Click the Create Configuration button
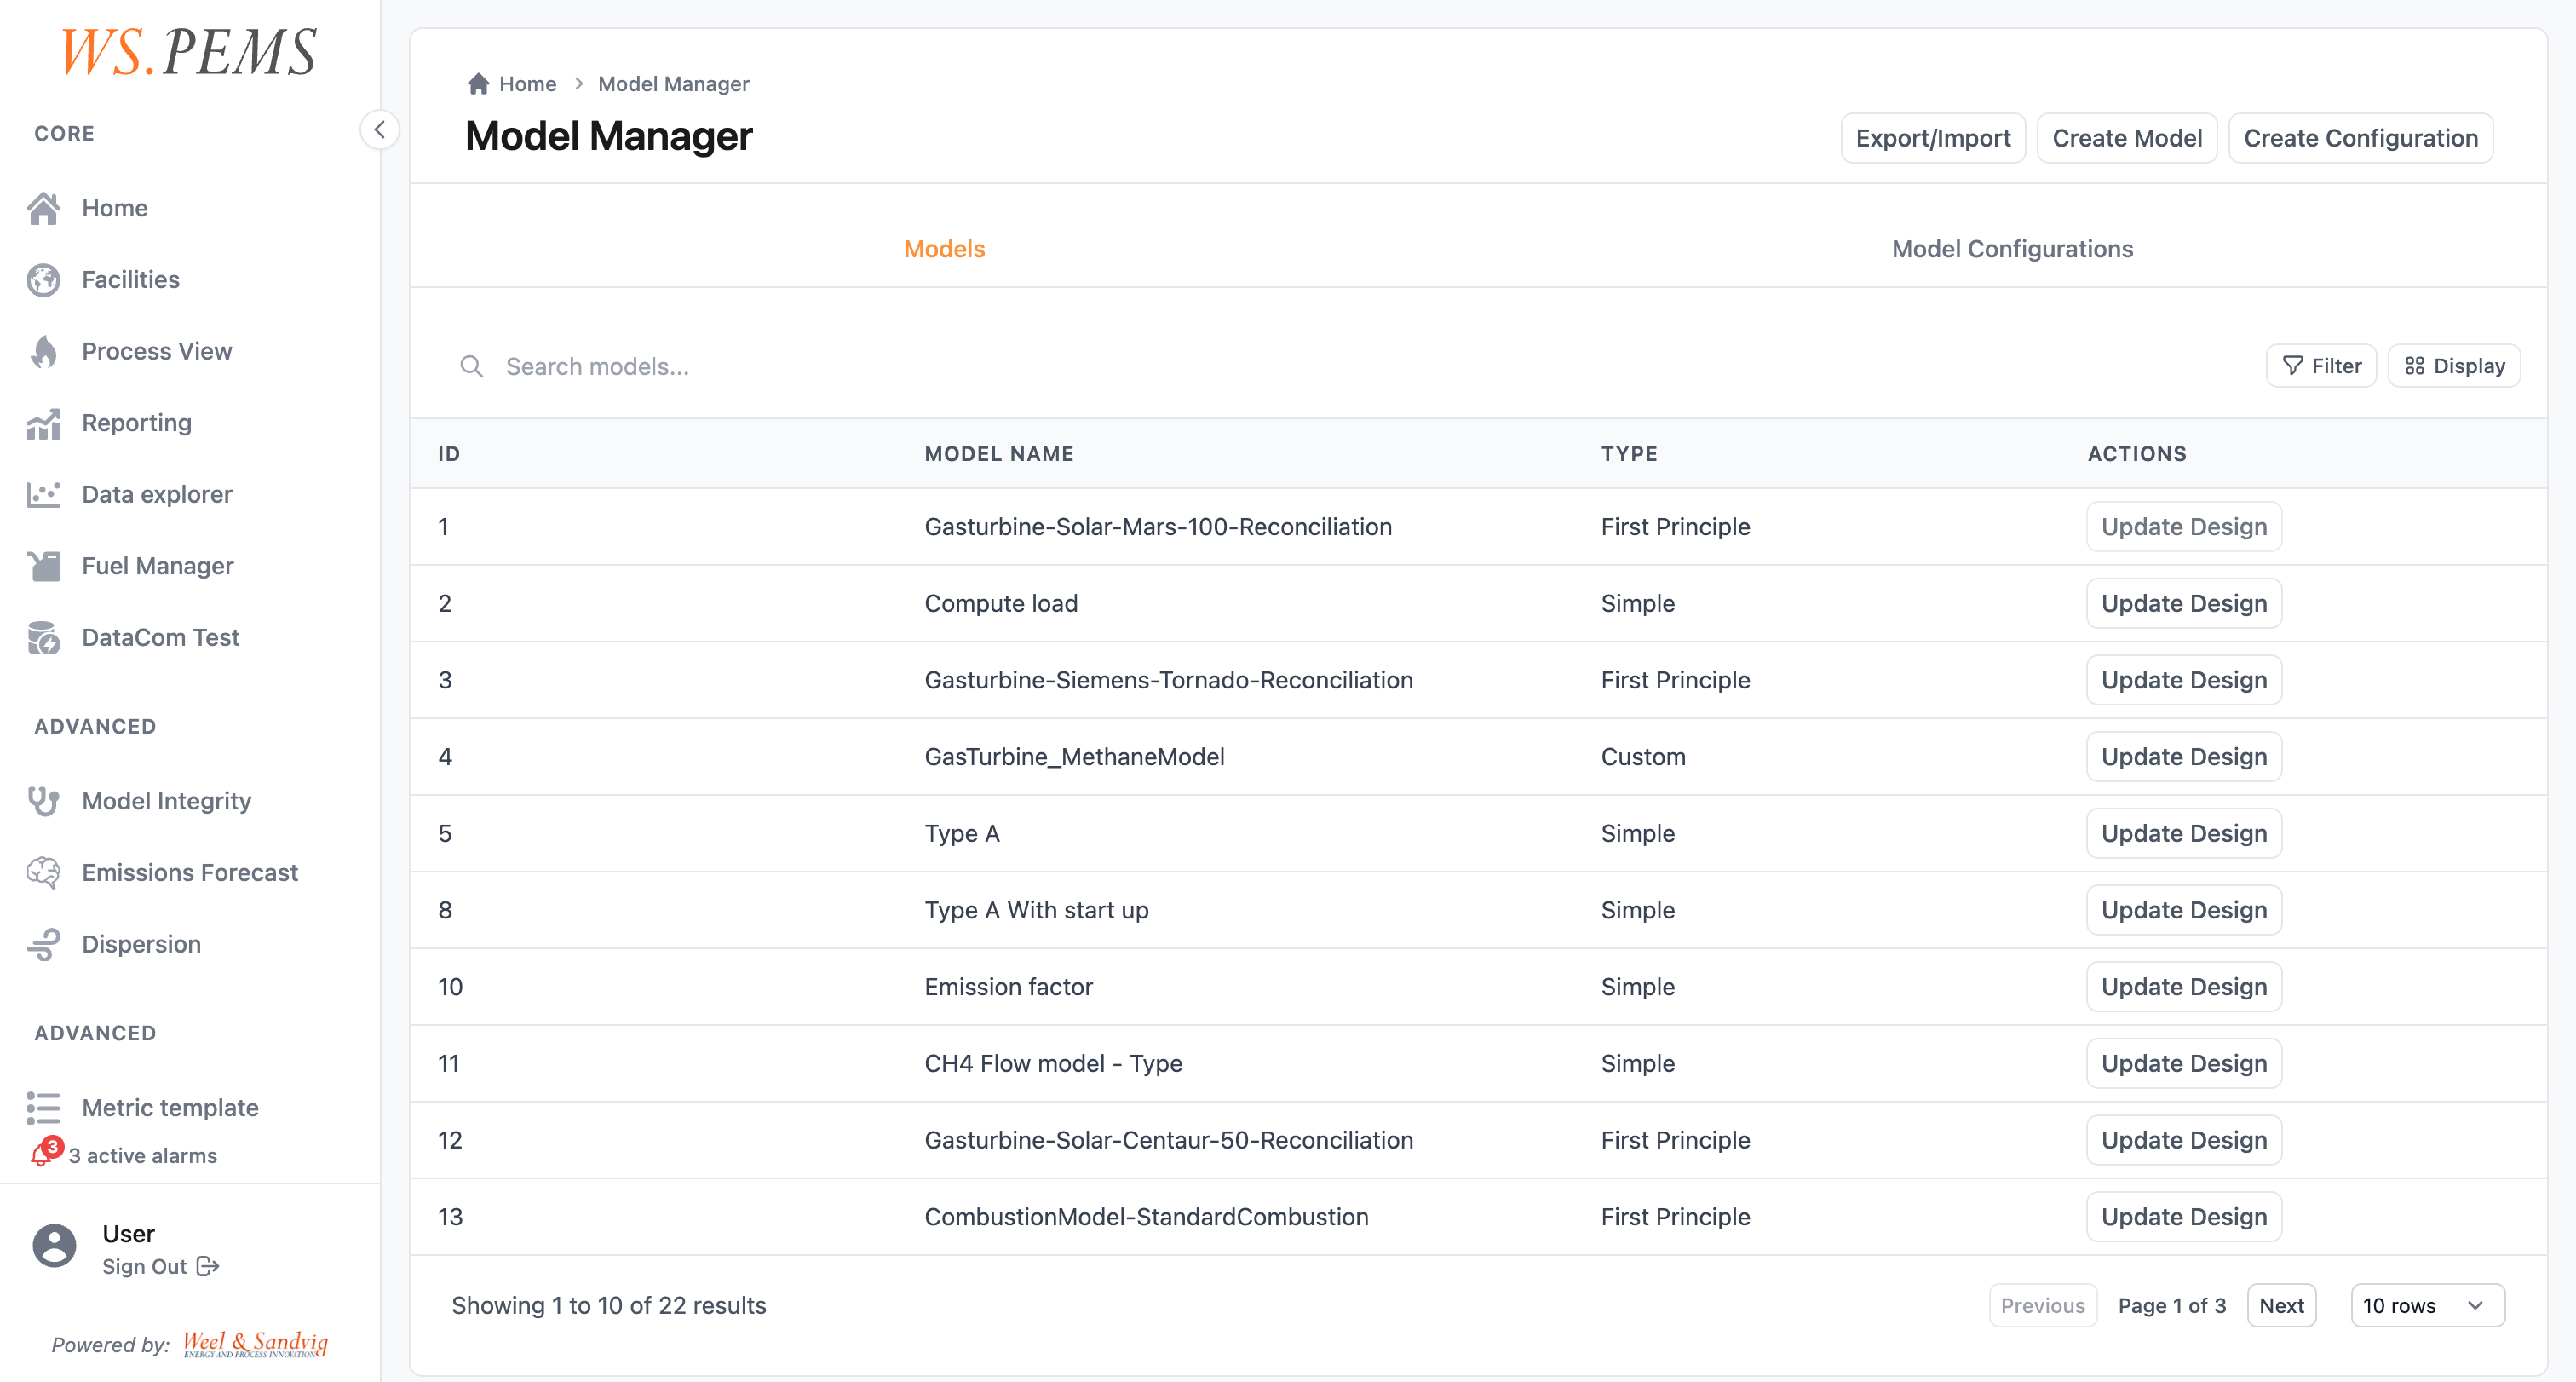Image resolution: width=2576 pixels, height=1382 pixels. (x=2360, y=138)
